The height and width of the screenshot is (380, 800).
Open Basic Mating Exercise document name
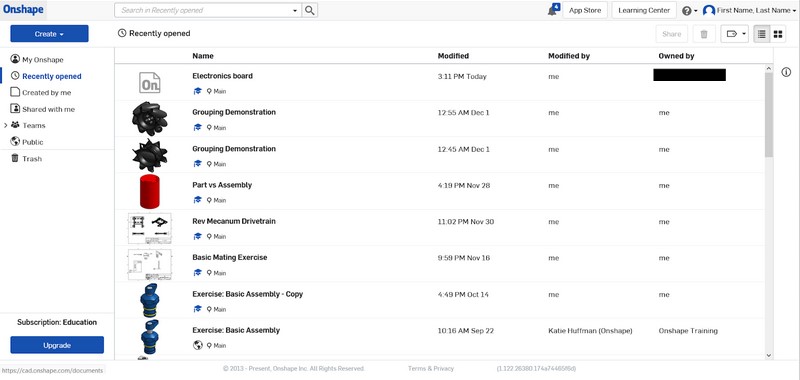coord(230,258)
